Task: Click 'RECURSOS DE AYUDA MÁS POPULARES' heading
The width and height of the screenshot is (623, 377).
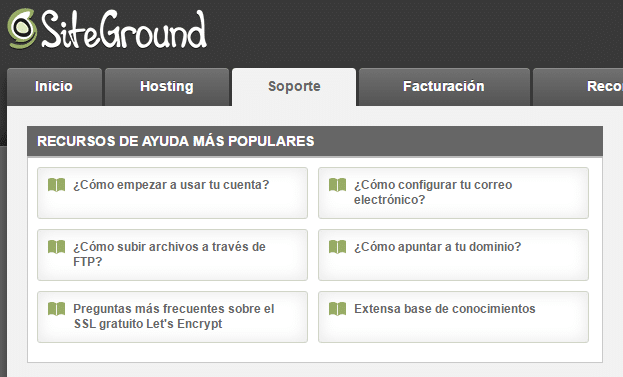Action: point(176,141)
